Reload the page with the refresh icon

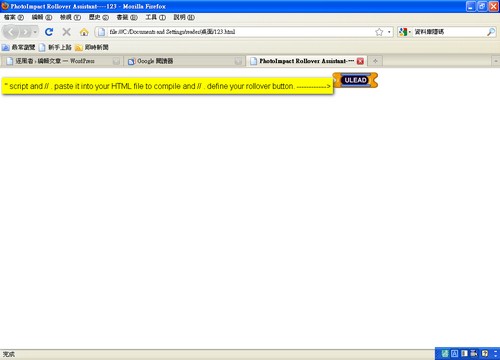click(49, 32)
